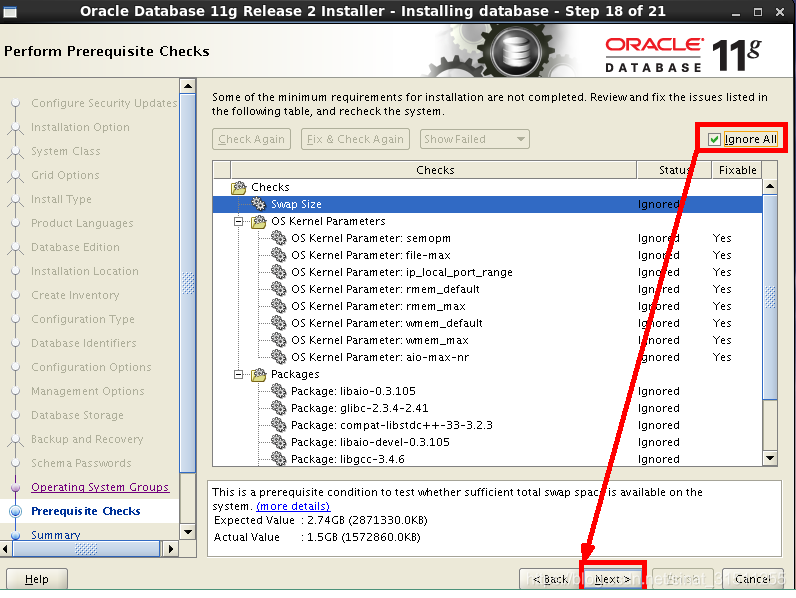Open the Show Failed dropdown
The height and width of the screenshot is (598, 796).
(475, 139)
